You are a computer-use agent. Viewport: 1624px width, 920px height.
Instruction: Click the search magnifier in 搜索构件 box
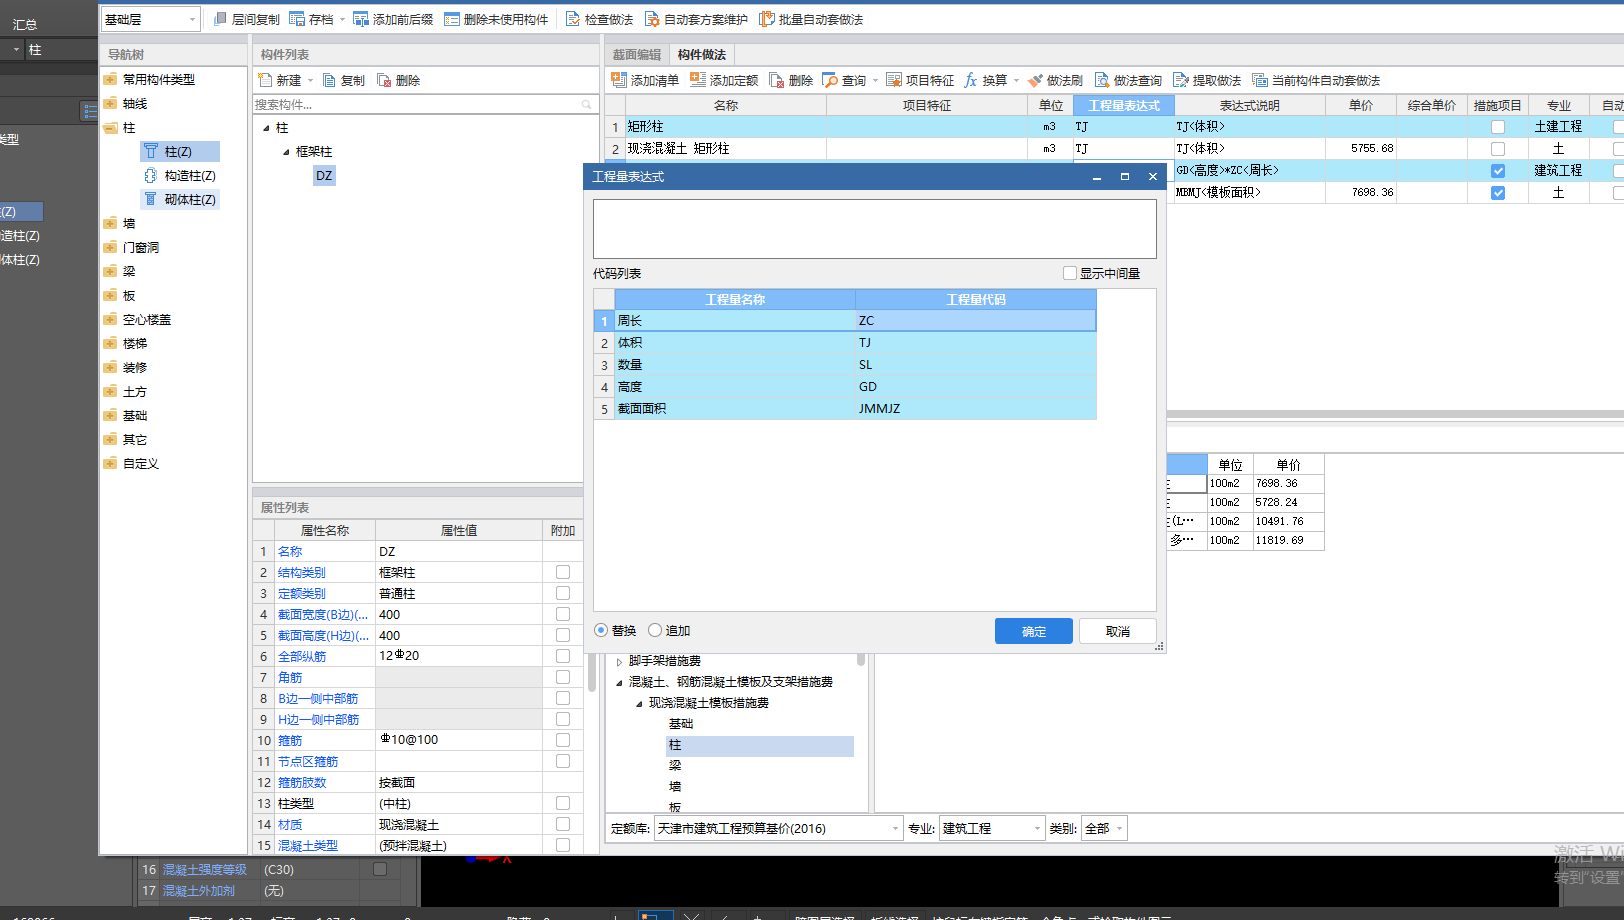point(587,104)
